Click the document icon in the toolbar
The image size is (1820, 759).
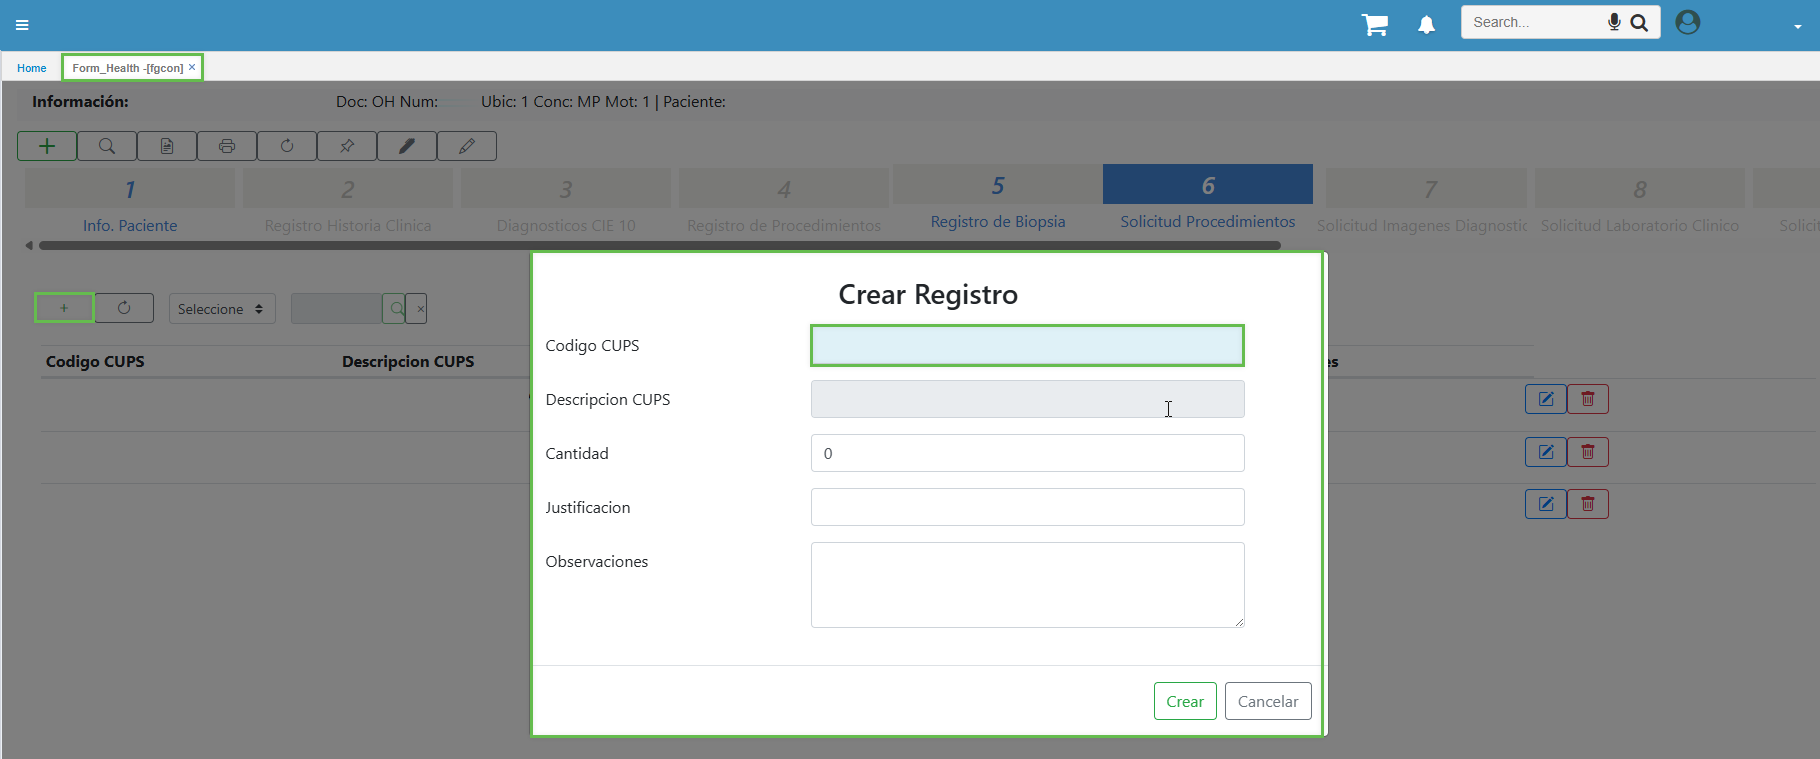click(167, 146)
